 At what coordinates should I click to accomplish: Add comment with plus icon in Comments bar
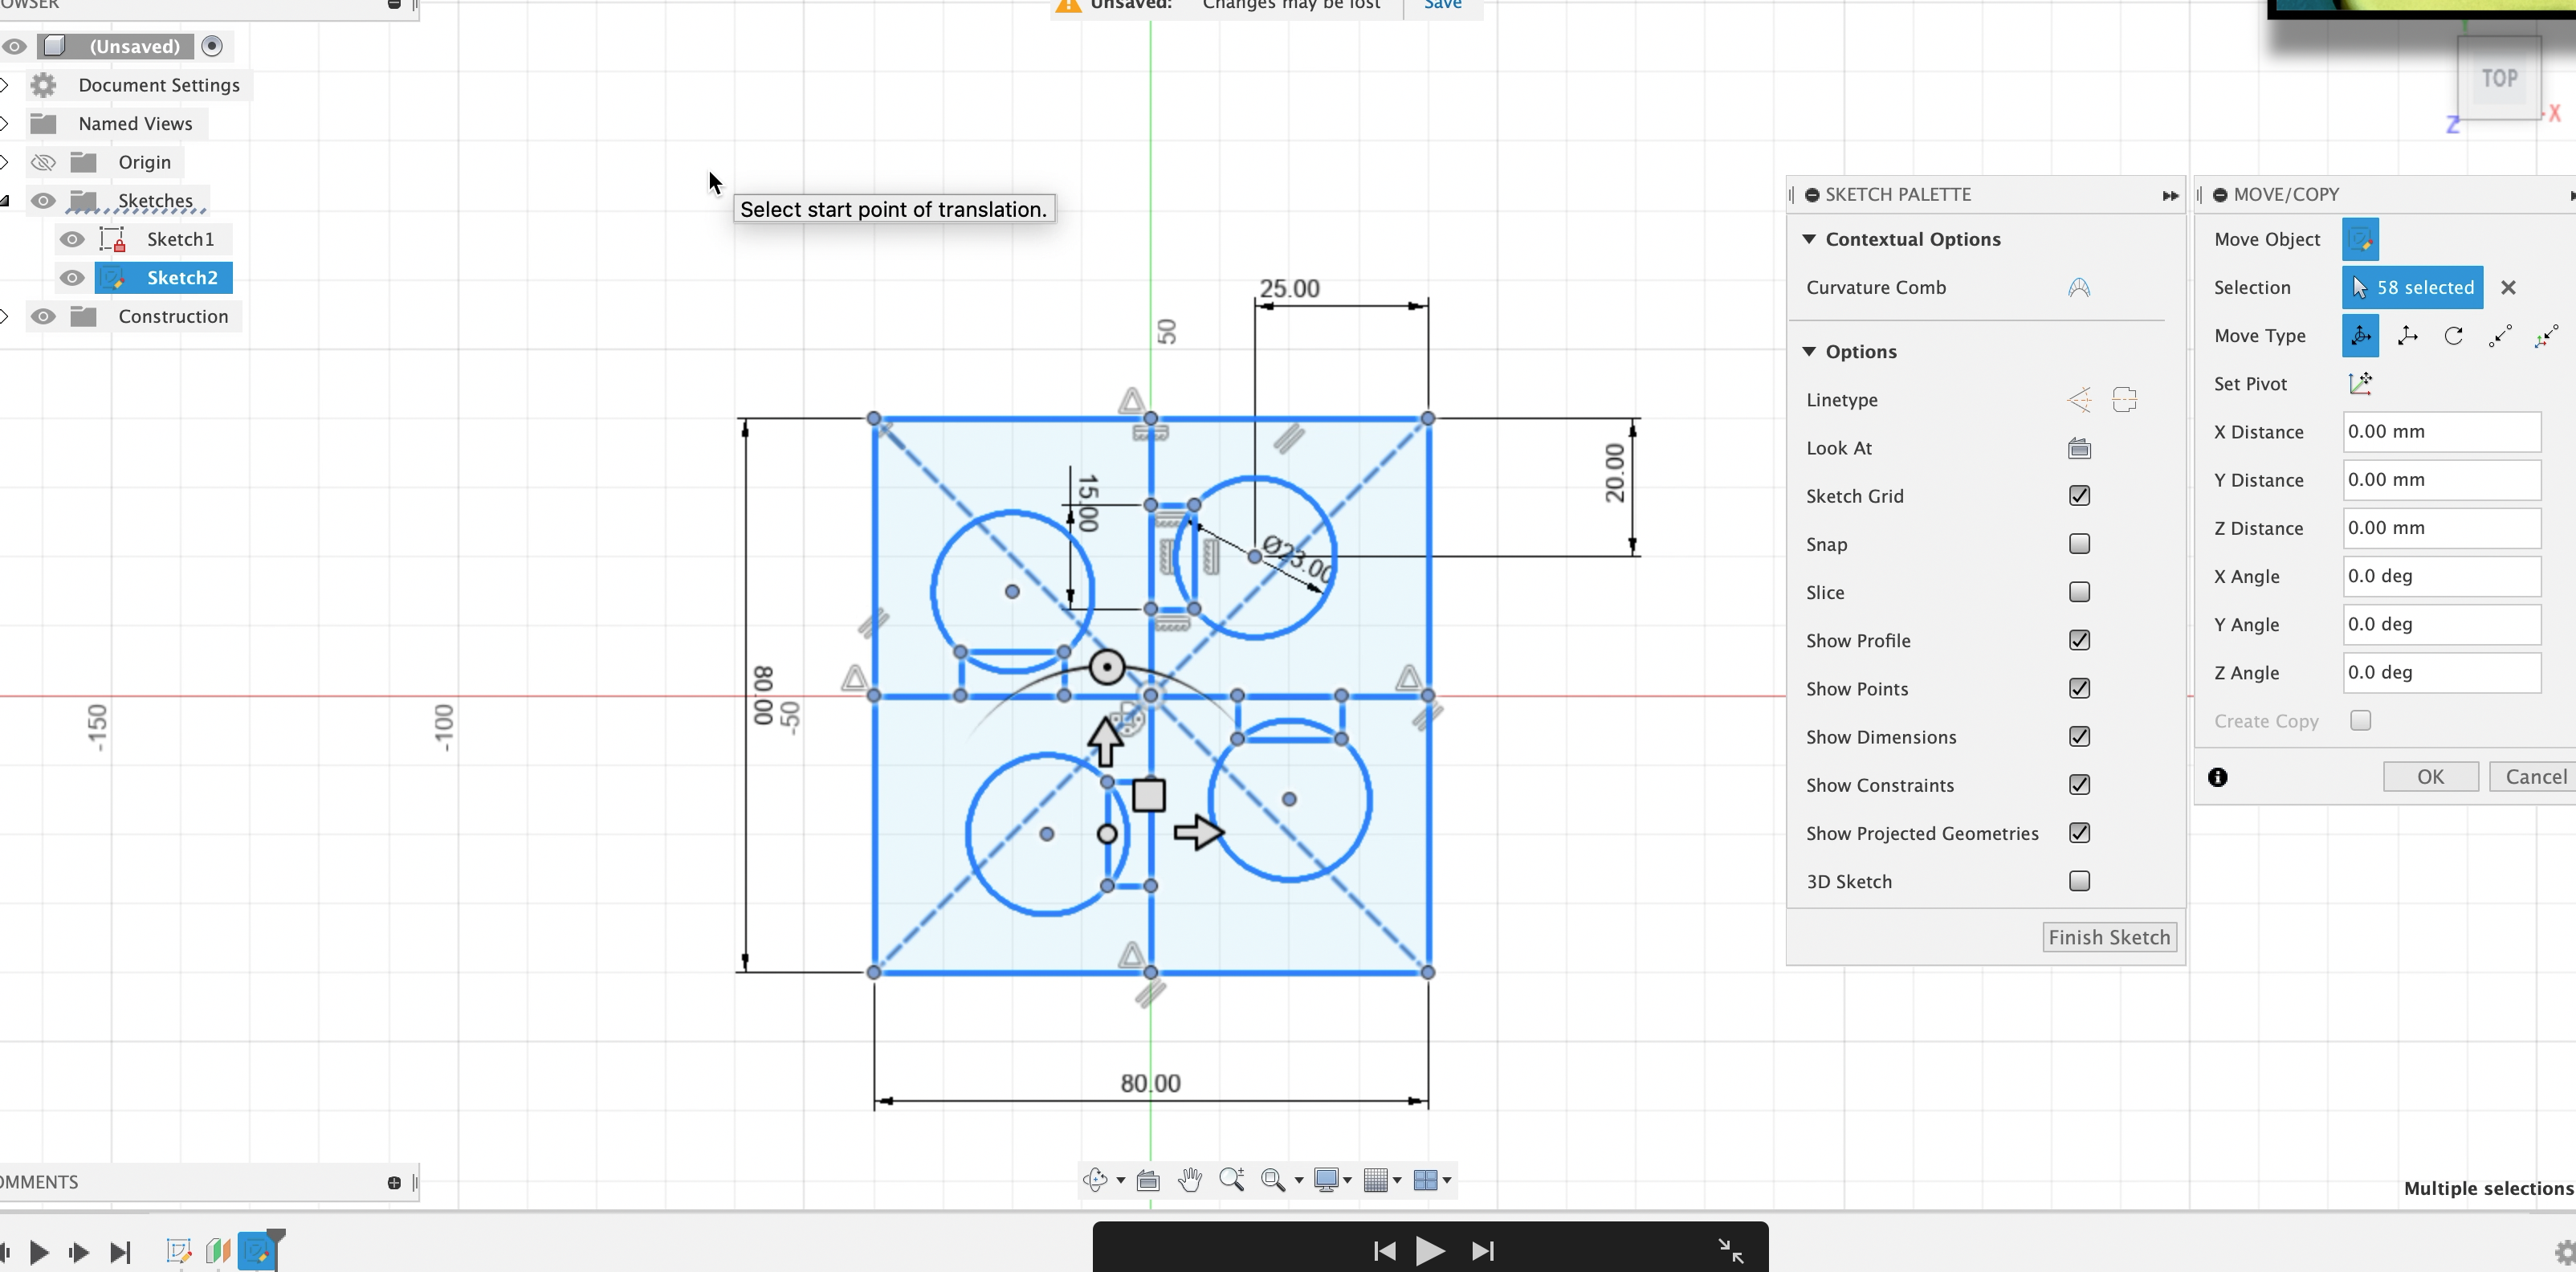coord(394,1183)
